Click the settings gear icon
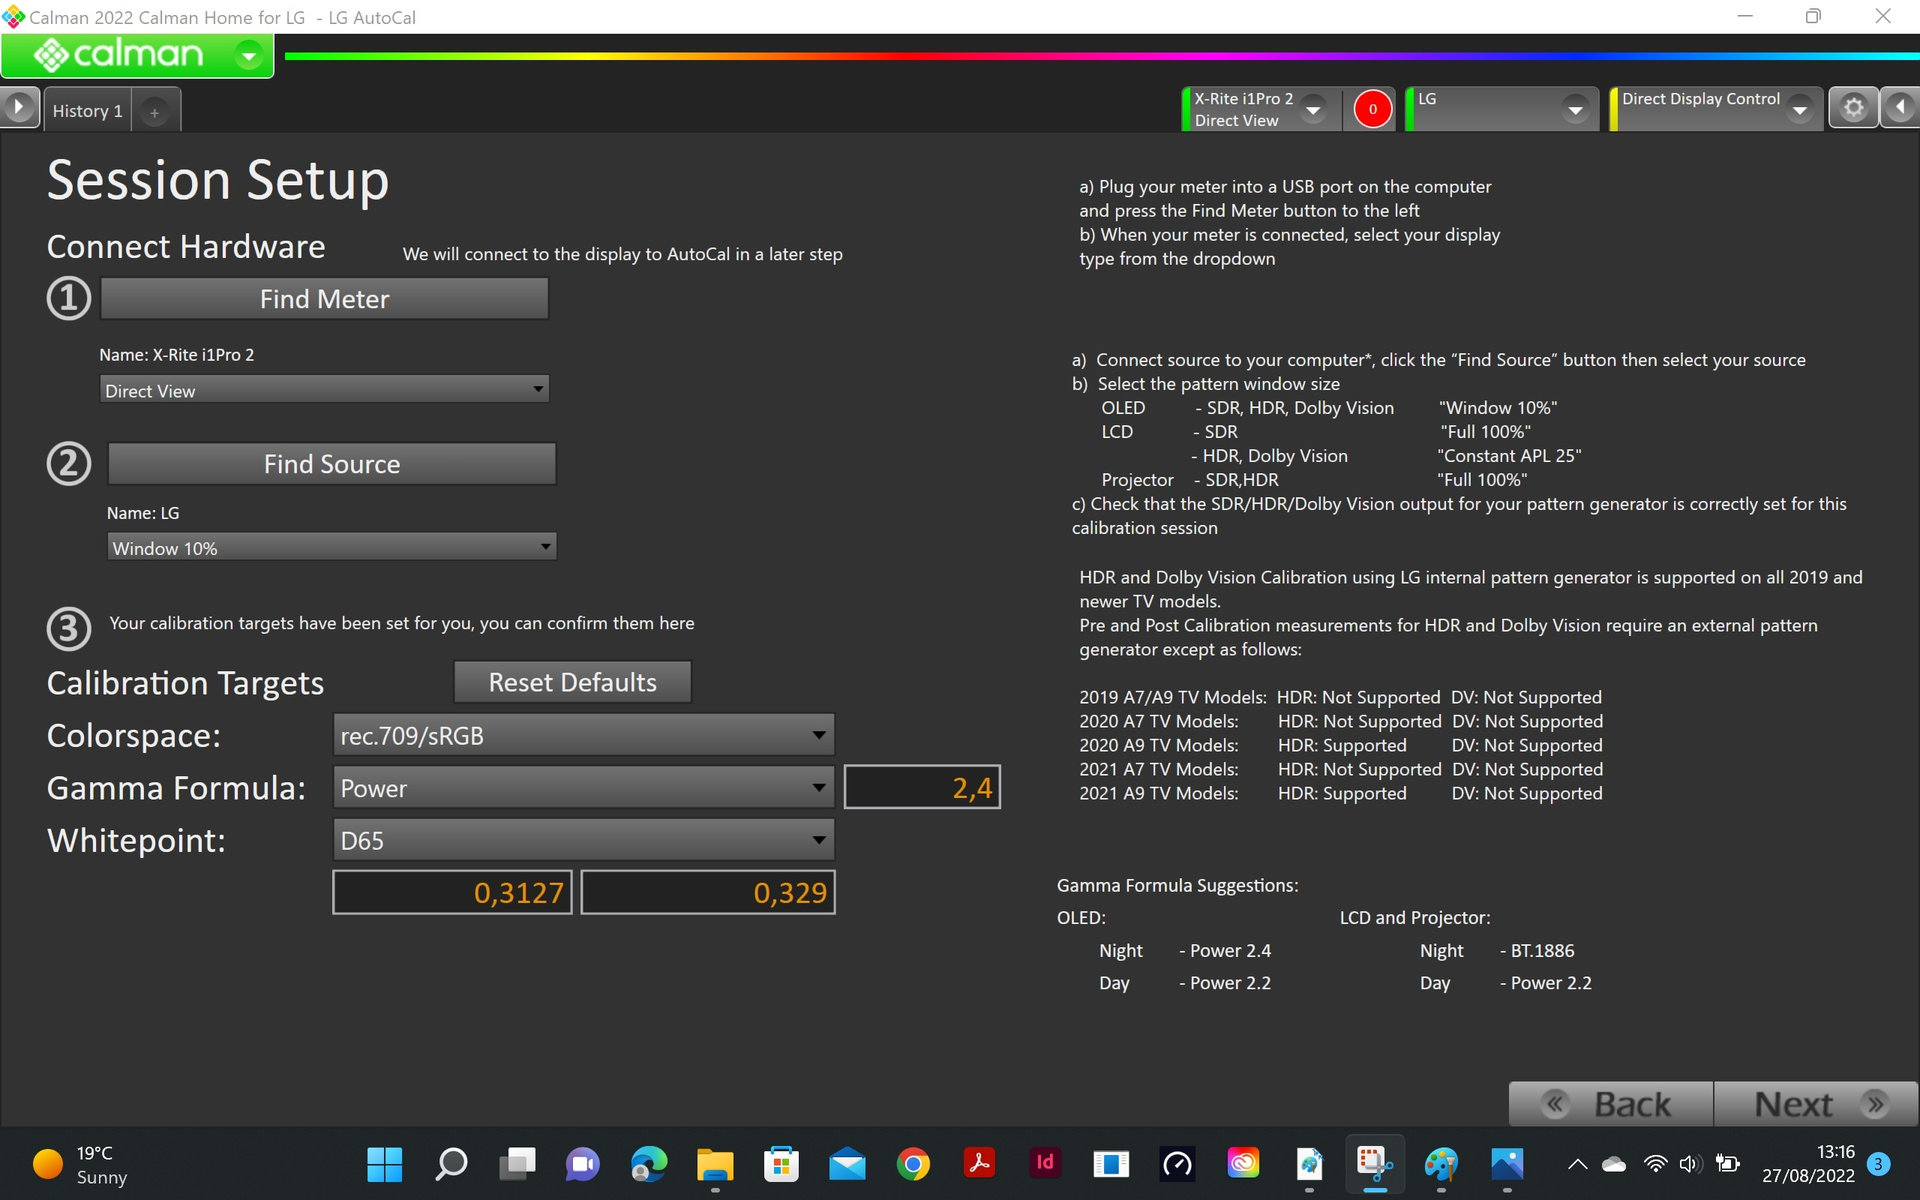 tap(1853, 108)
